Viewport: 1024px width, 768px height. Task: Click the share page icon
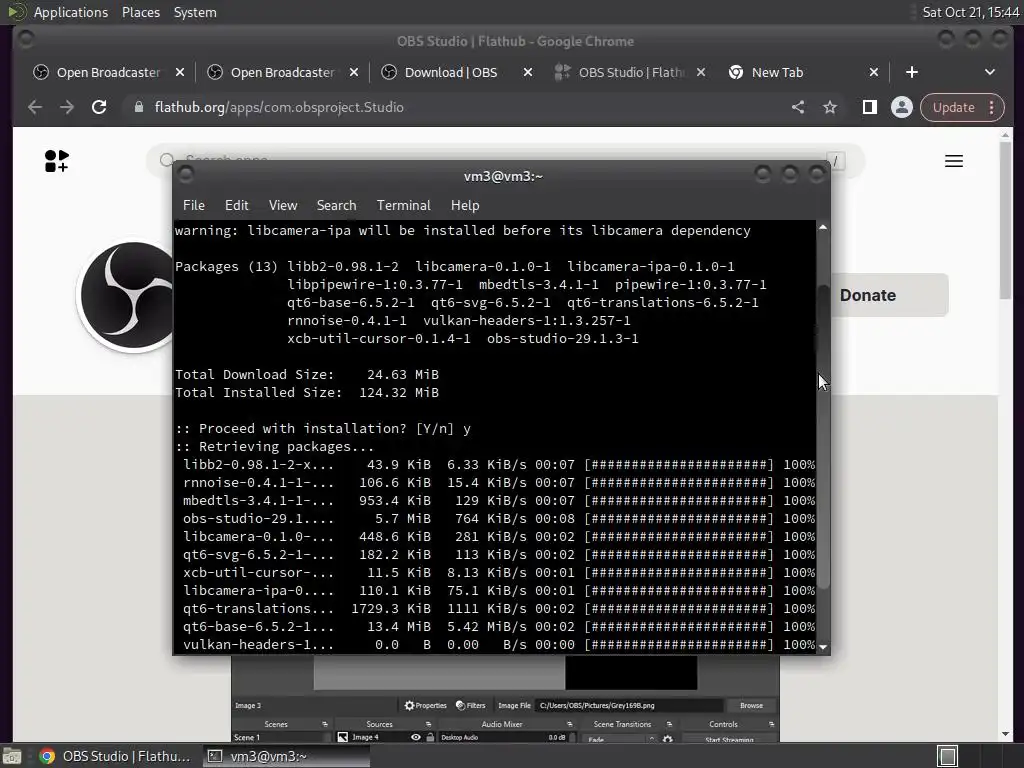pos(797,107)
